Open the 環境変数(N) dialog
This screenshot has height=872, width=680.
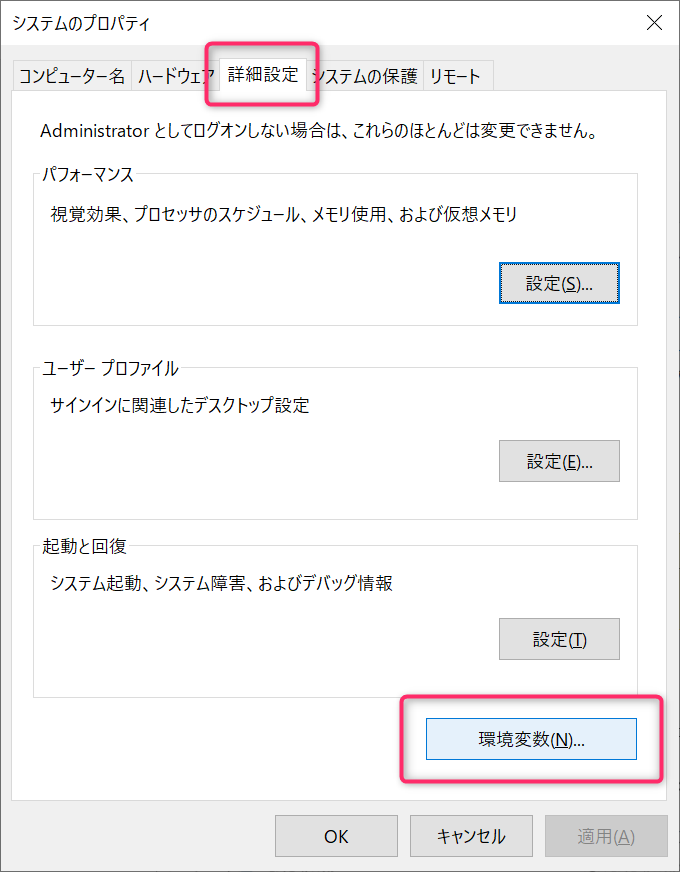531,739
